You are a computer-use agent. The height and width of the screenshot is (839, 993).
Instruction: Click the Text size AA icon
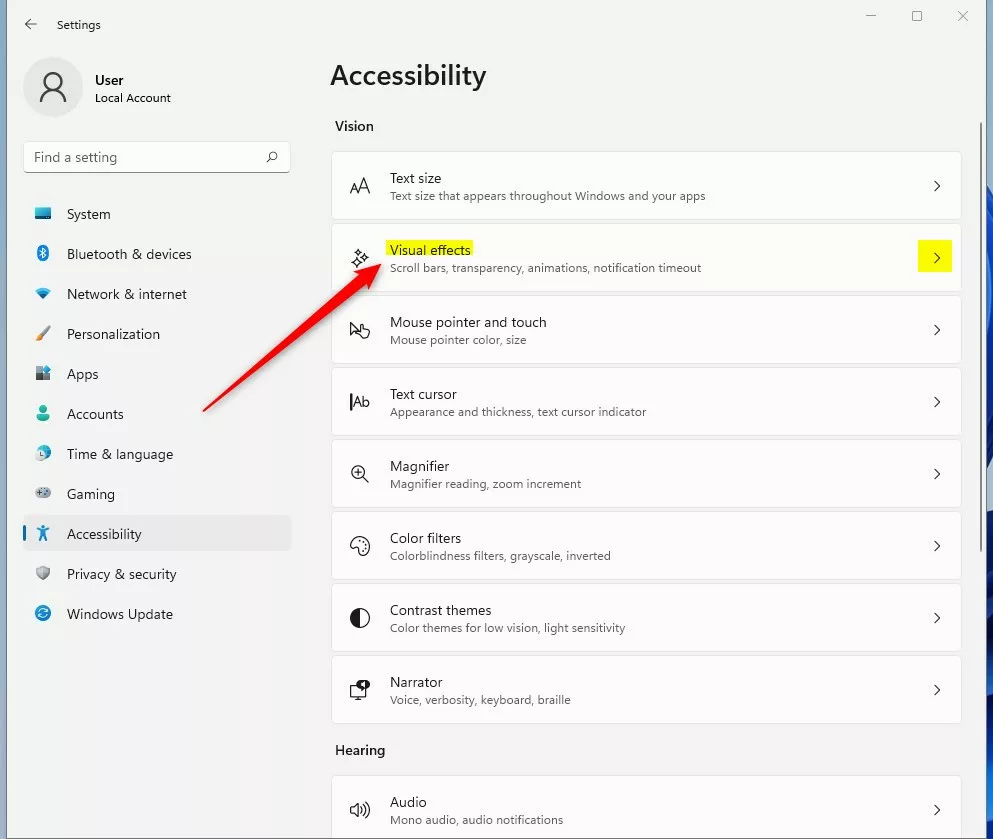tap(360, 186)
